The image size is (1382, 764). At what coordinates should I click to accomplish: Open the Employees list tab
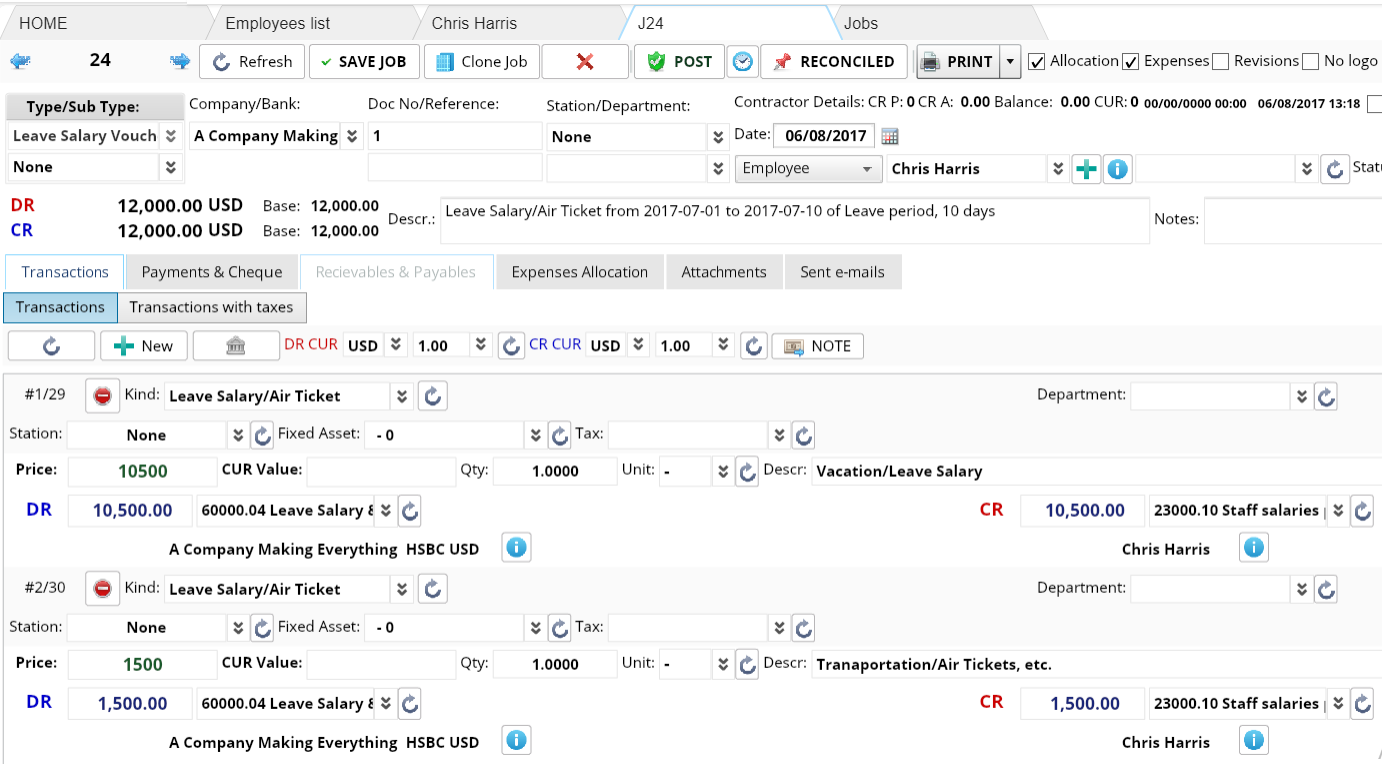click(277, 23)
